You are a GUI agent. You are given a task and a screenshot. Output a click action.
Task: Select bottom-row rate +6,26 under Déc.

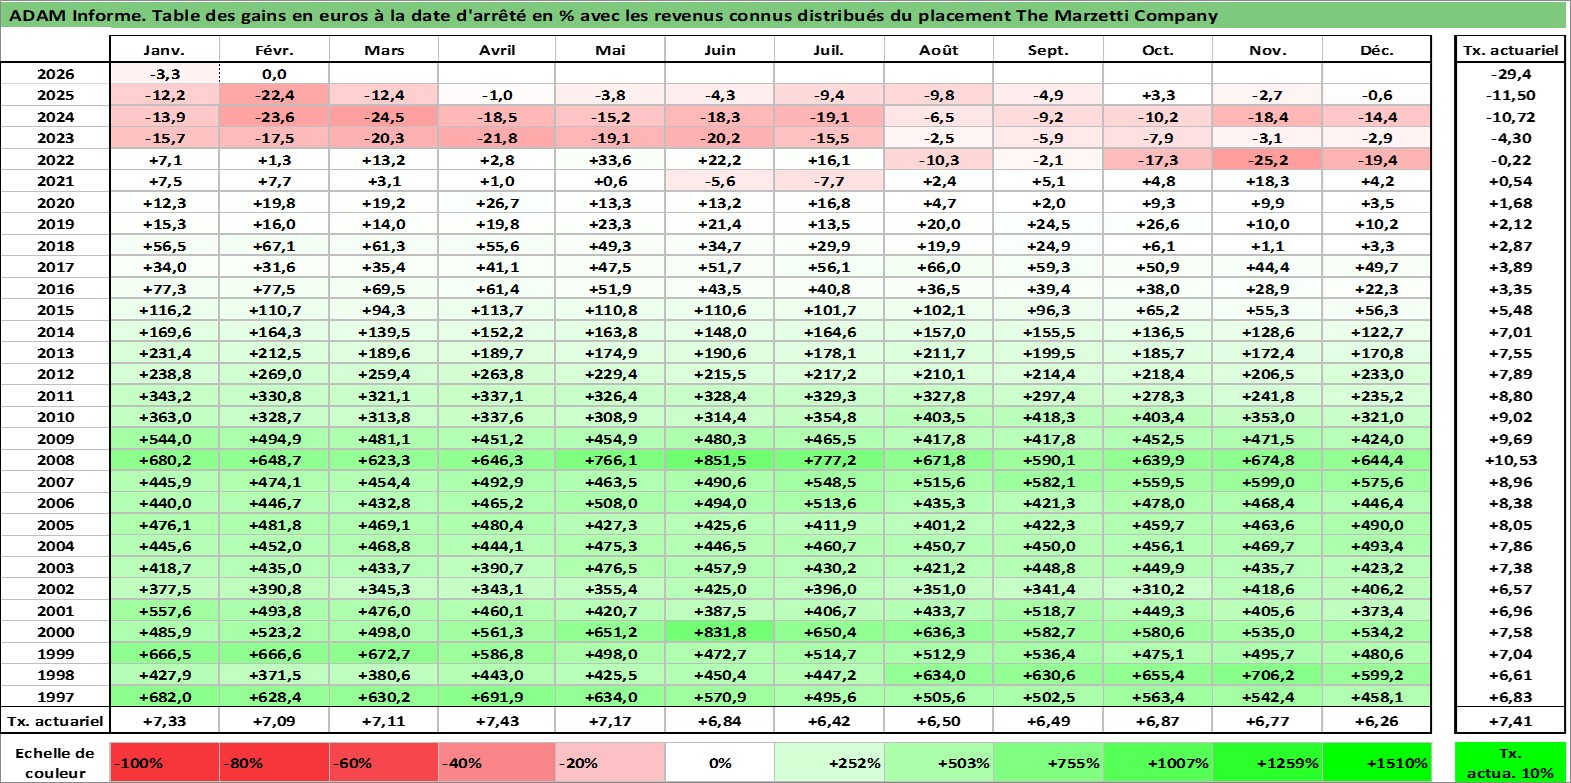click(x=1377, y=721)
